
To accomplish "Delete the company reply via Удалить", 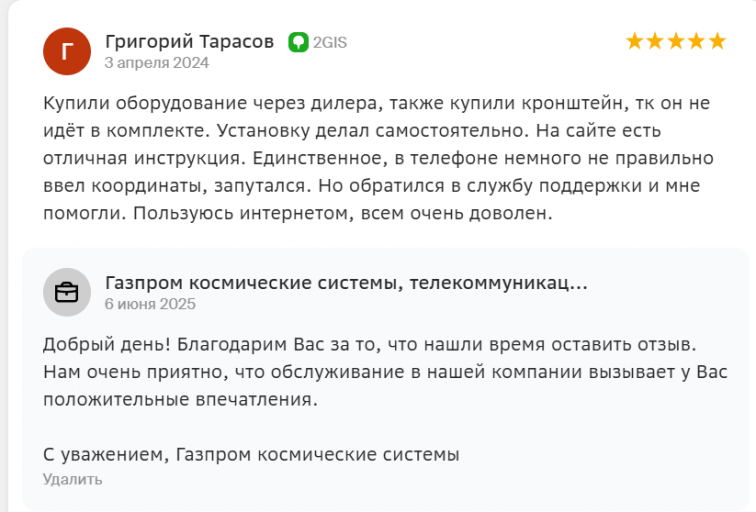I will pos(72,479).
